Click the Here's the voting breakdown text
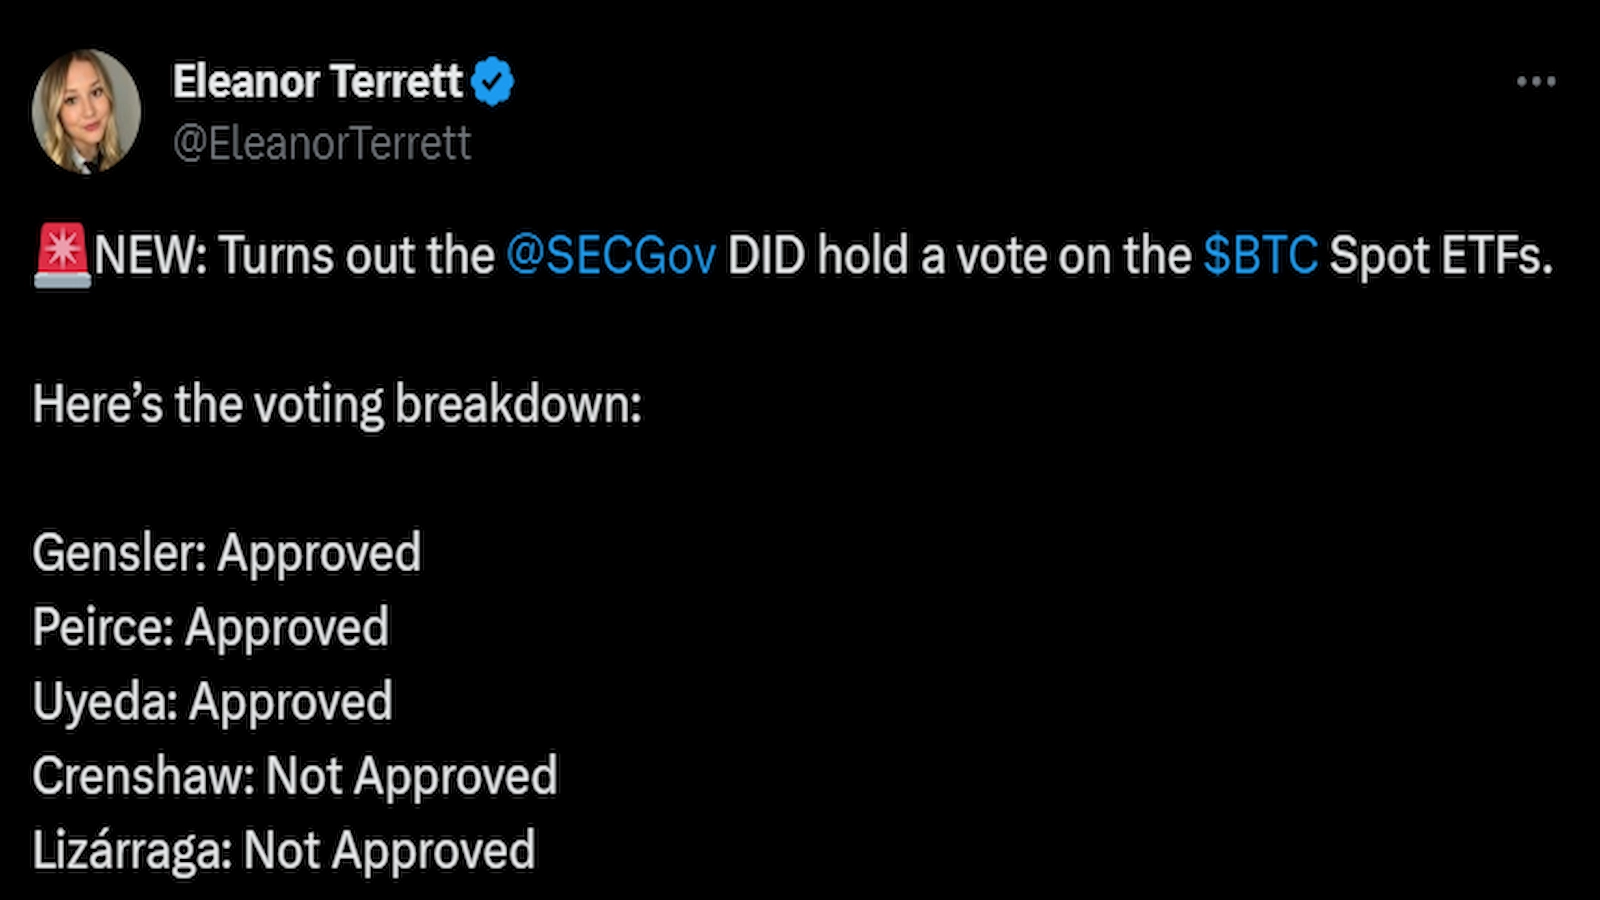 338,404
